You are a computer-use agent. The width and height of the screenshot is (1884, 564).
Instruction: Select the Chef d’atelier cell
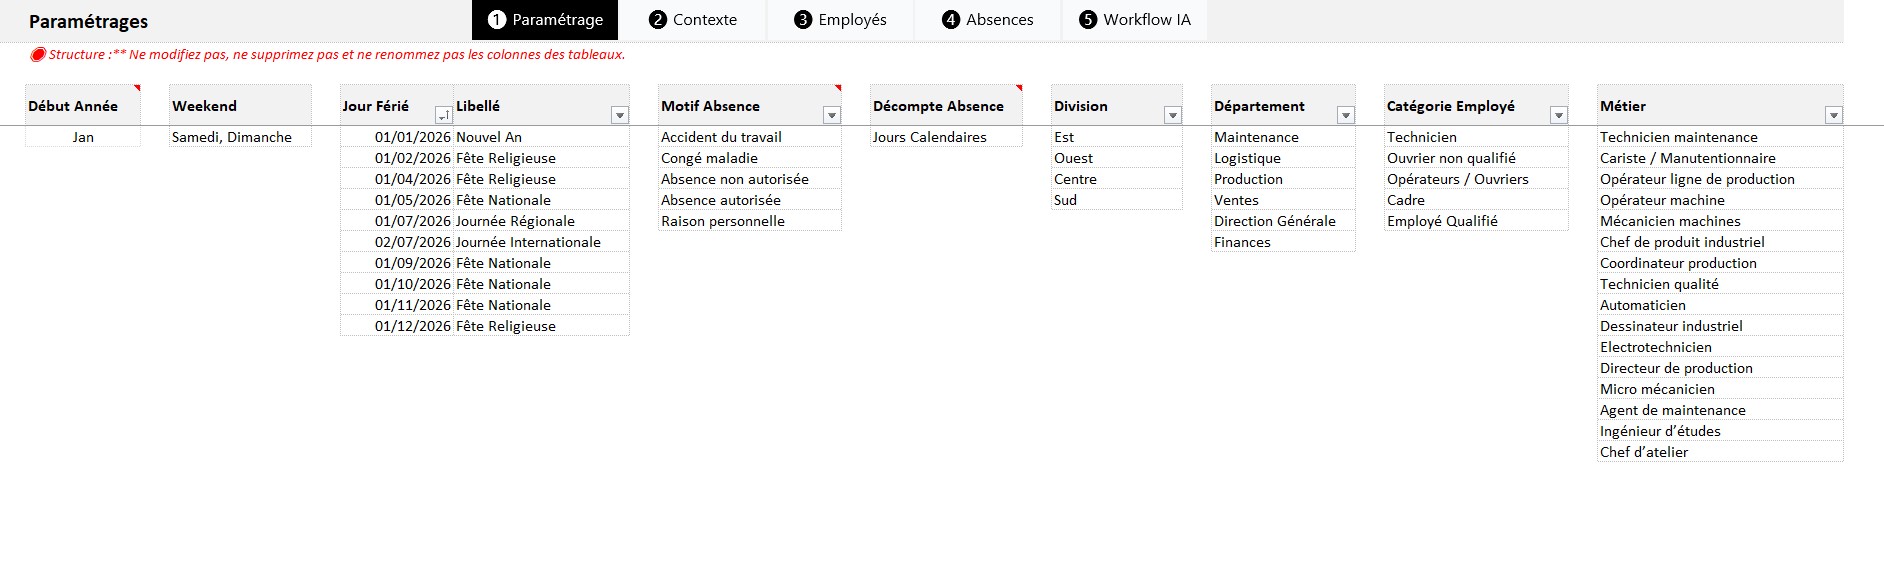[1720, 452]
